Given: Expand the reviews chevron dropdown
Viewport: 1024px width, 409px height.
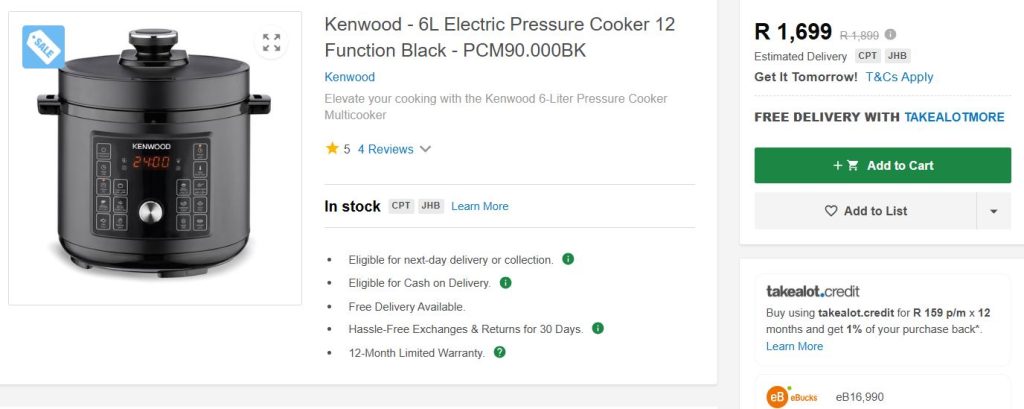Looking at the screenshot, I should tap(425, 149).
